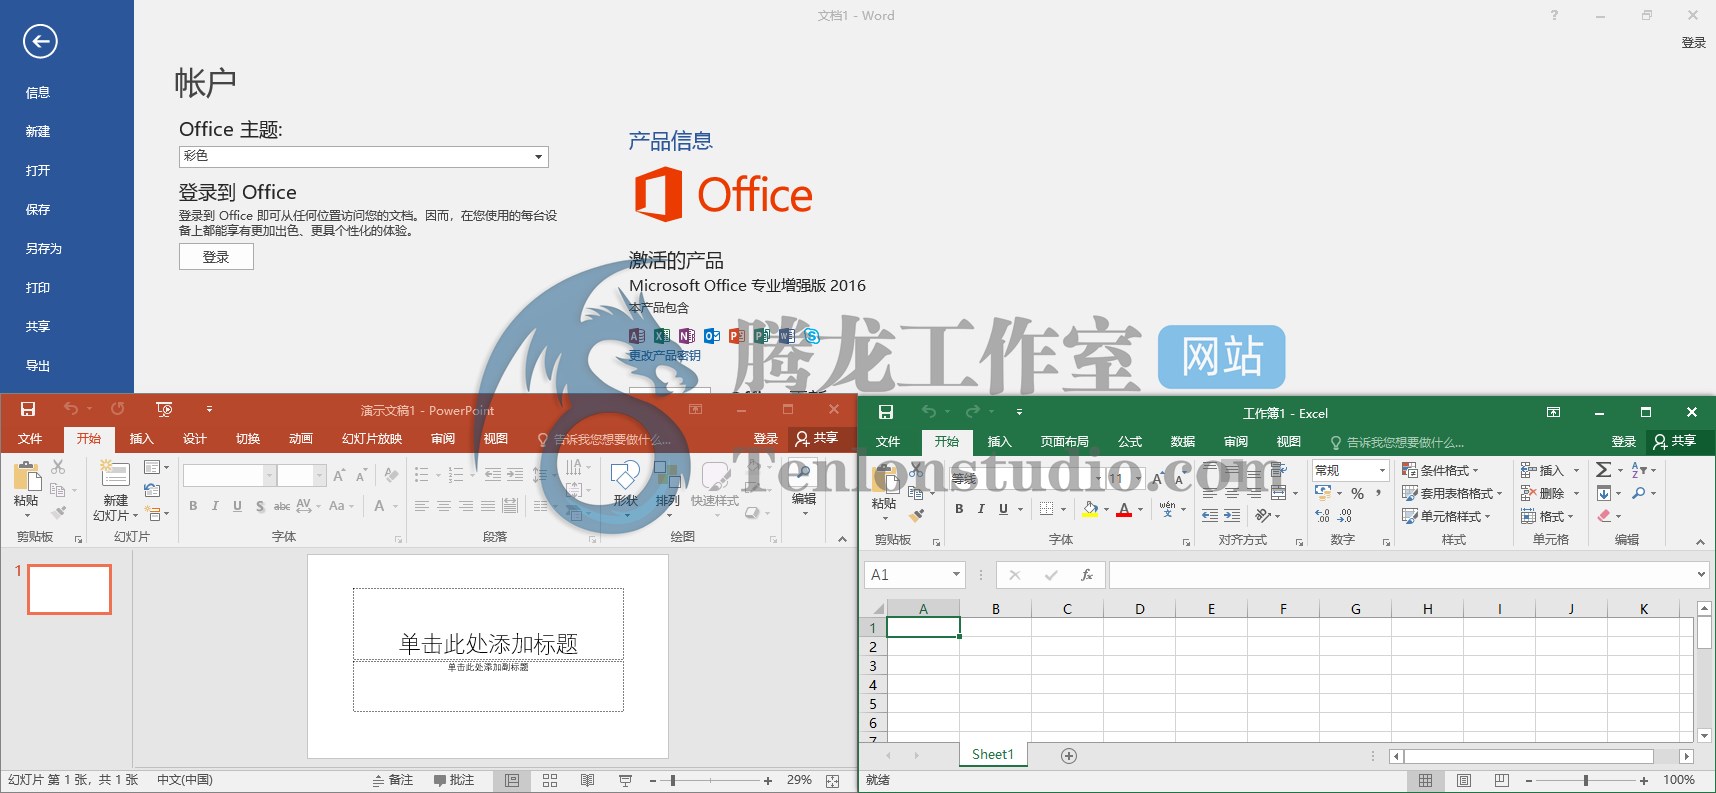Viewport: 1716px width, 793px height.
Task: Start slideshow from beginning in PowerPoint toolbar
Action: 164,409
